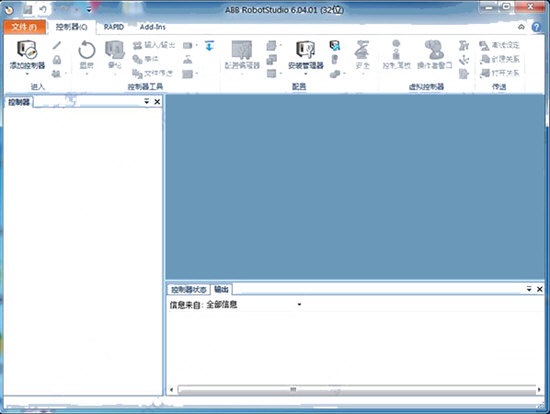Switch to the 控制器(C) ribbon tab
Screen dimensions: 550x414
point(72,27)
